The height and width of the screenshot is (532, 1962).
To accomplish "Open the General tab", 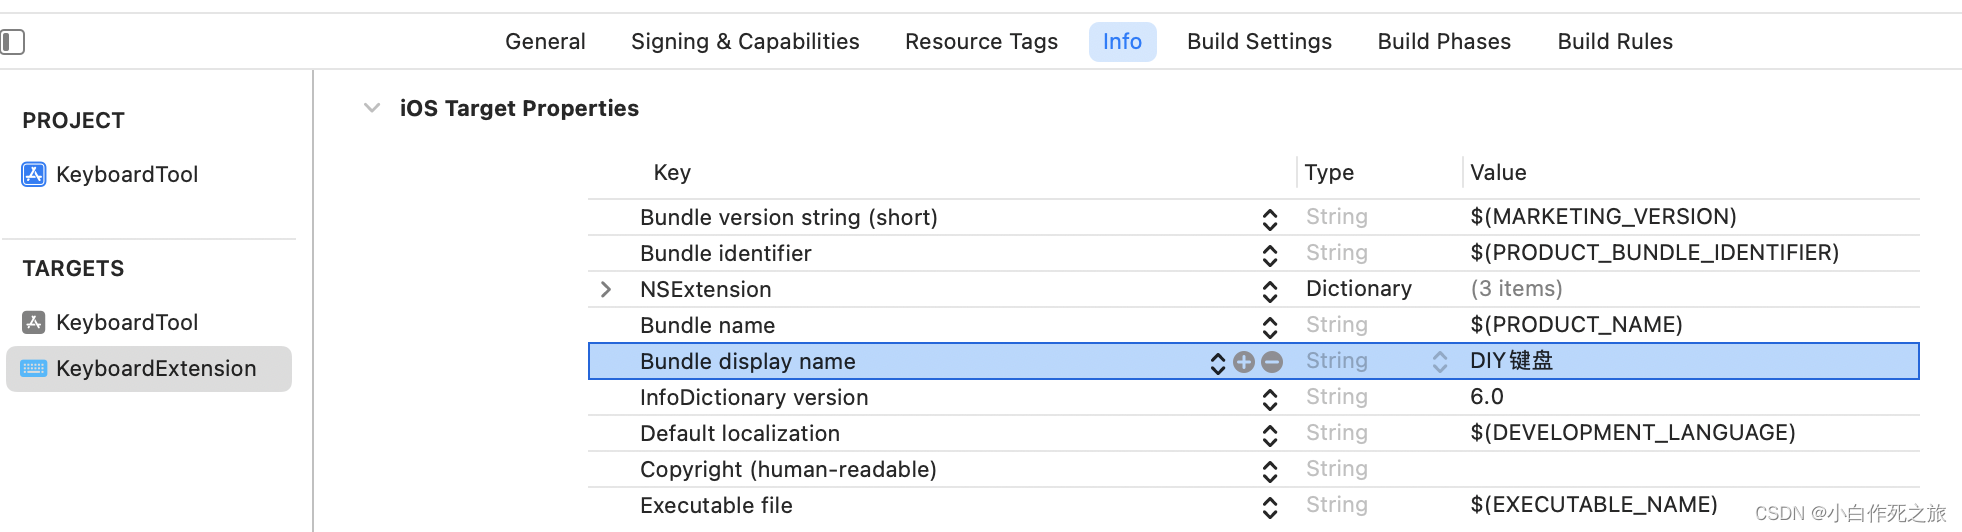I will click(x=545, y=42).
